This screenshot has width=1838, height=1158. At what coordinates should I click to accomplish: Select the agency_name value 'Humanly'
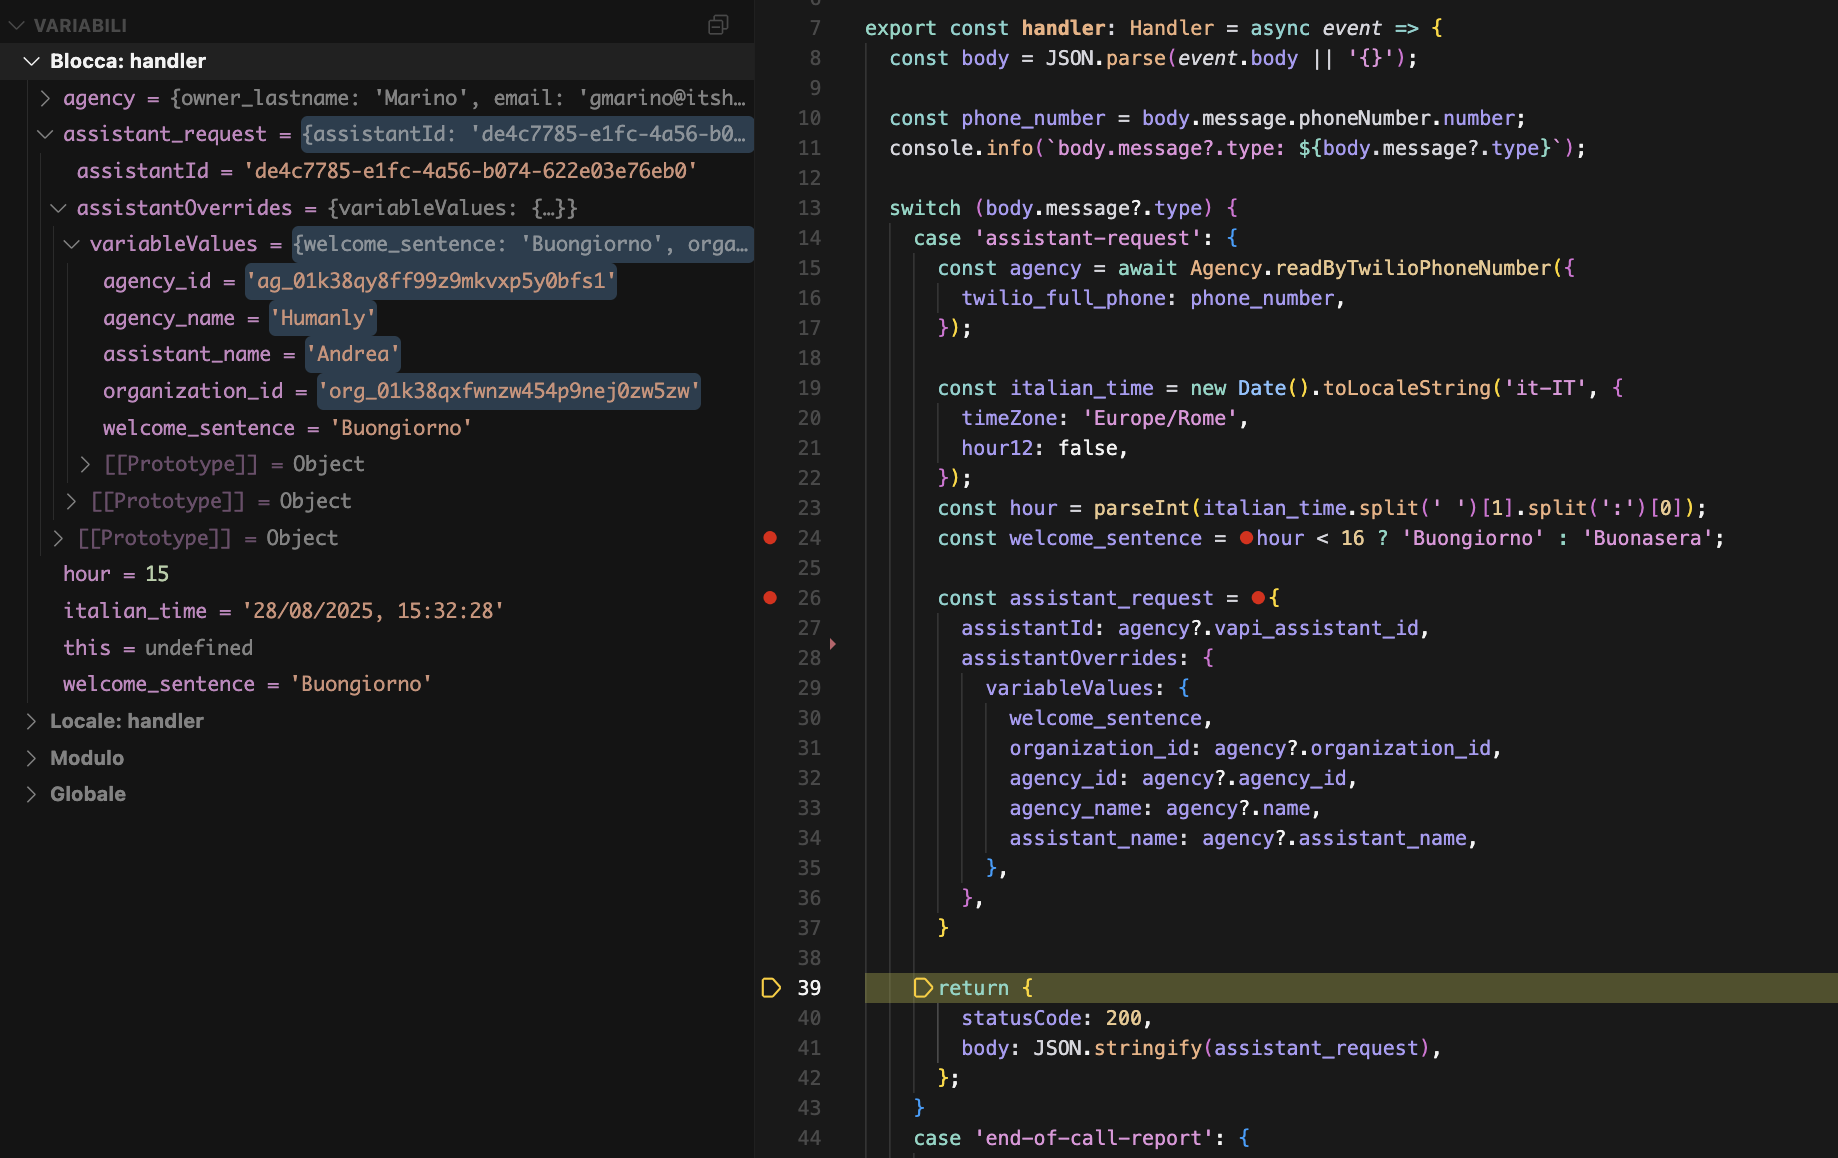click(x=323, y=318)
